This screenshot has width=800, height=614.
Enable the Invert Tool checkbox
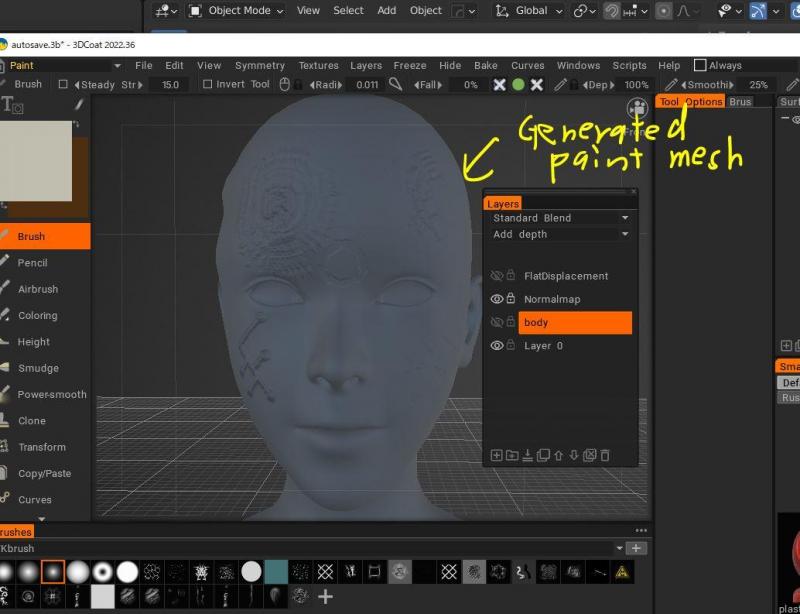point(208,85)
